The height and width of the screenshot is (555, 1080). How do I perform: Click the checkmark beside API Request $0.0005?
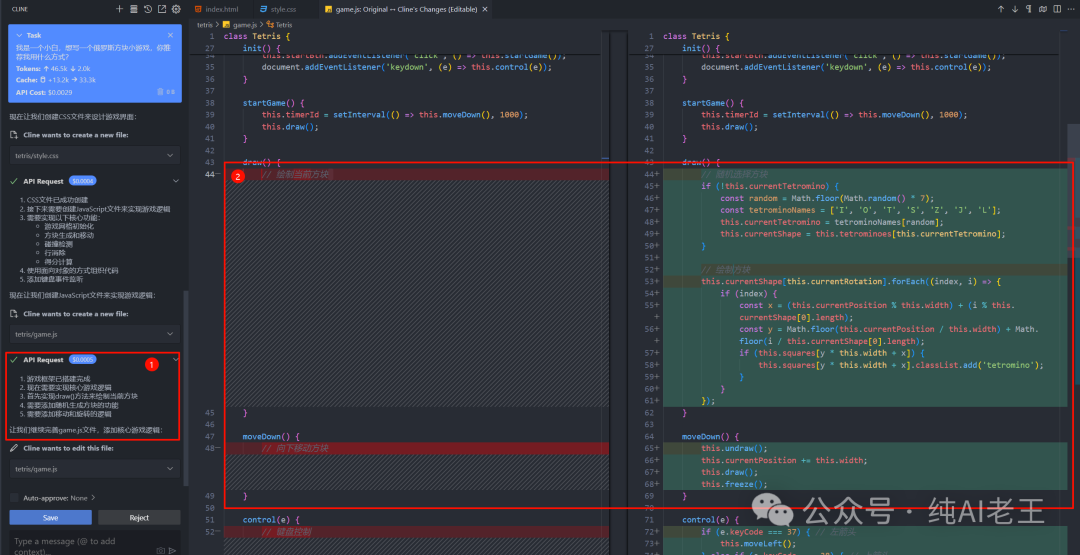[14, 359]
